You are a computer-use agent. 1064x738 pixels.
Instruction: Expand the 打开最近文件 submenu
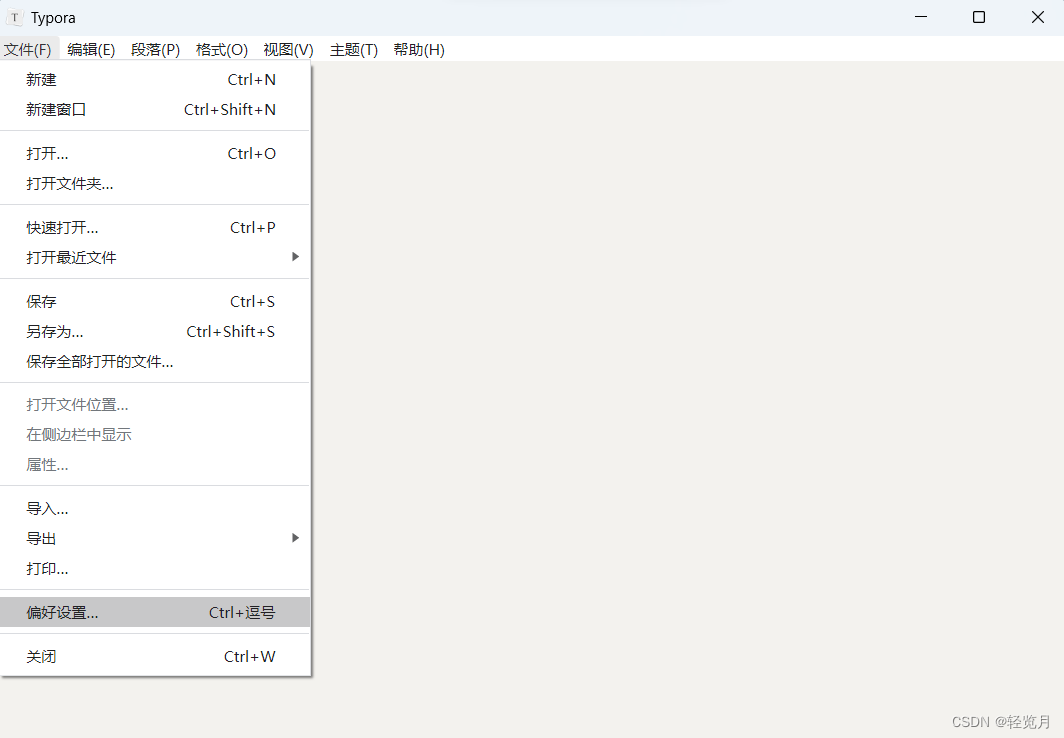(155, 257)
